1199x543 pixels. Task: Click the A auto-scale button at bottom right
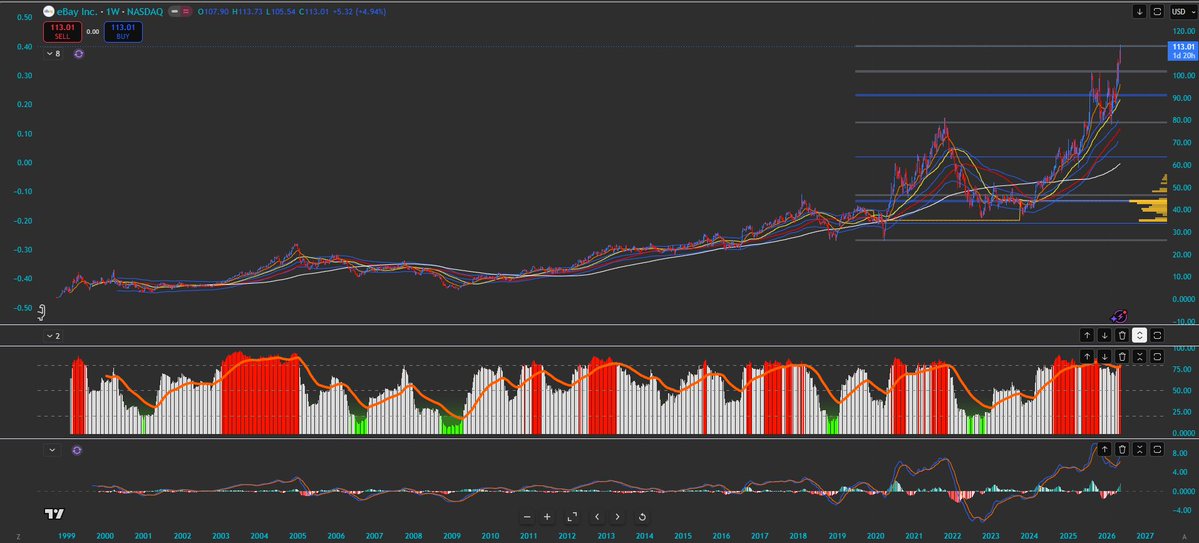[1184, 537]
